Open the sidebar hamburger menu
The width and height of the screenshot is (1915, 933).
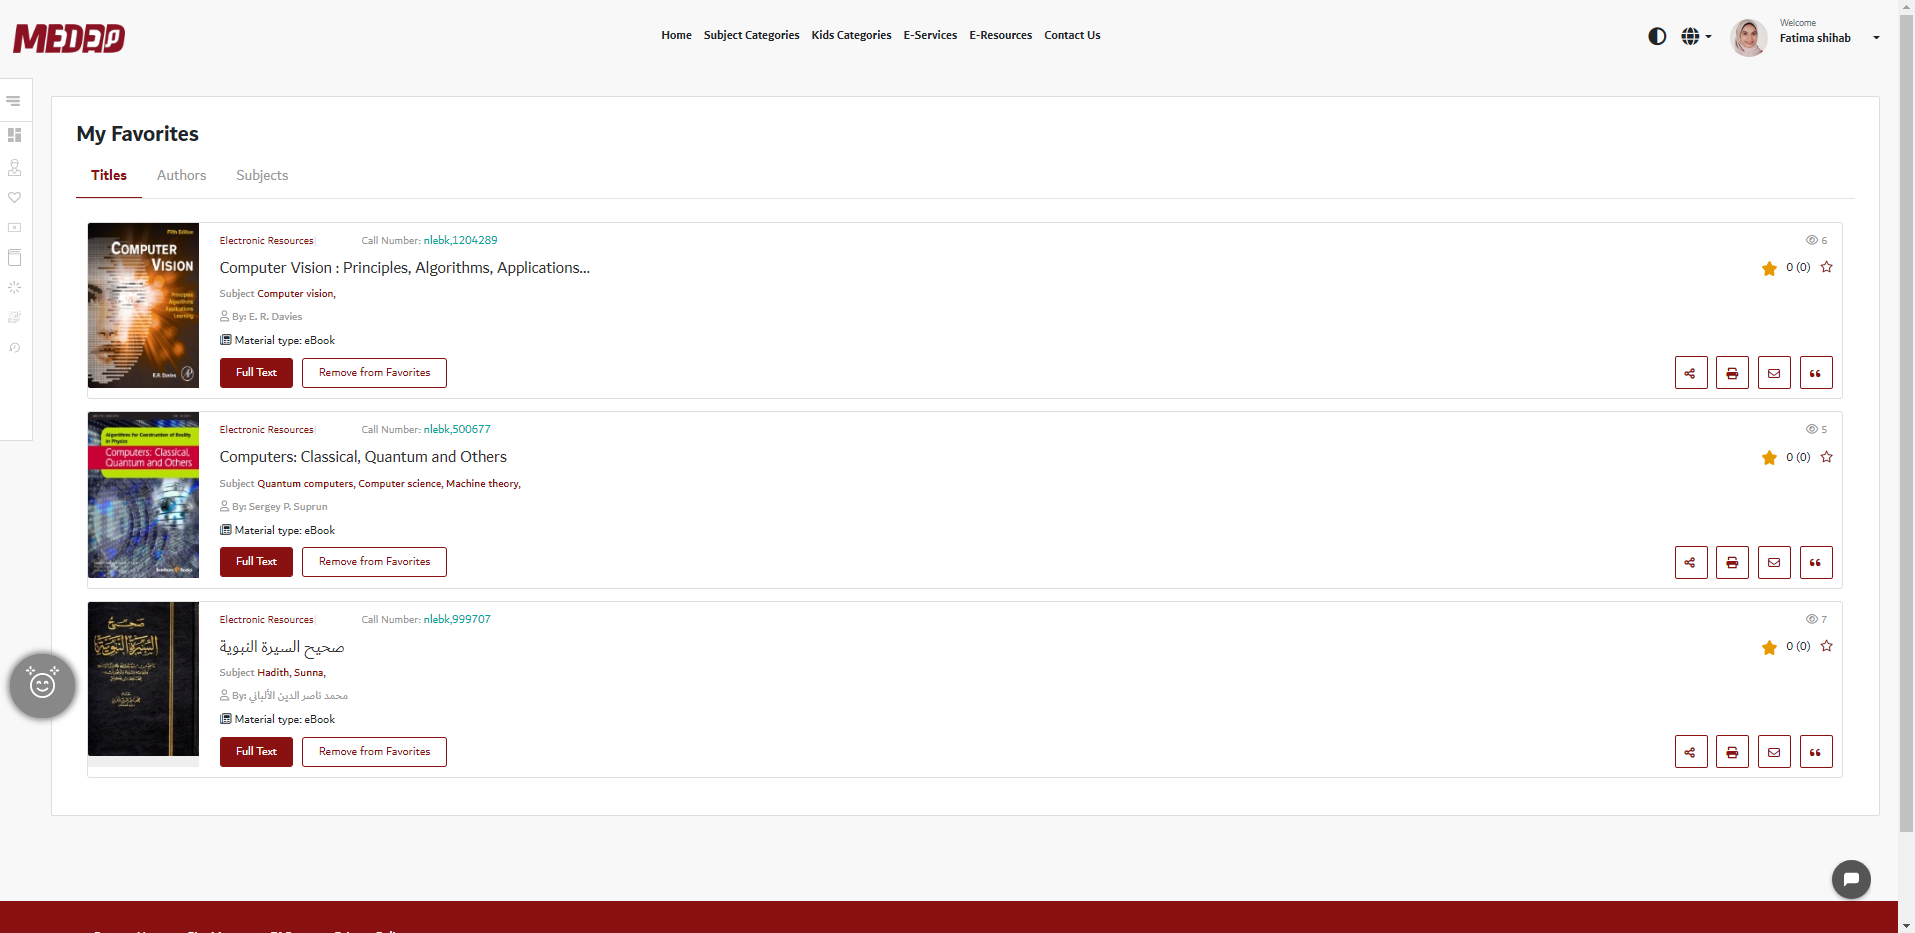[14, 100]
